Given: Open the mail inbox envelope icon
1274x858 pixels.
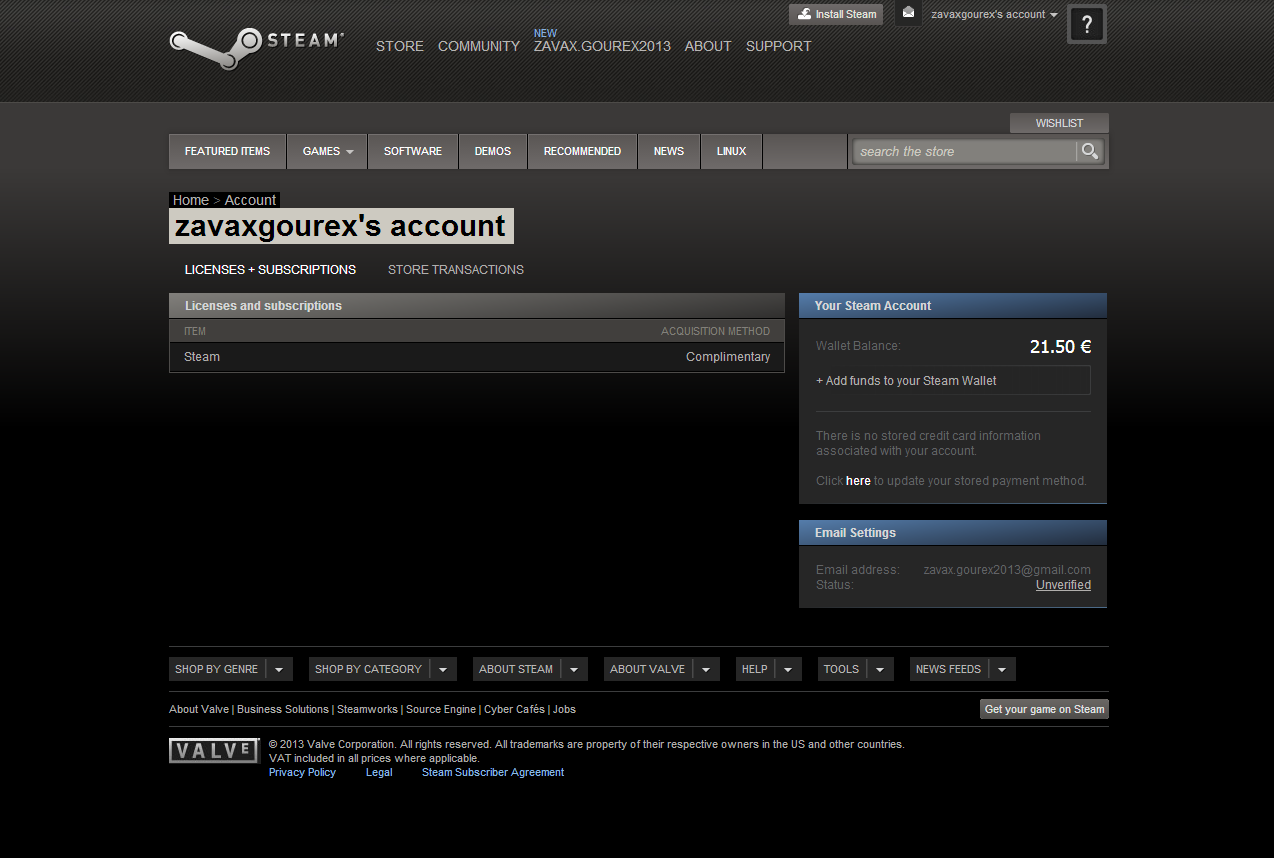Looking at the screenshot, I should pos(908,14).
